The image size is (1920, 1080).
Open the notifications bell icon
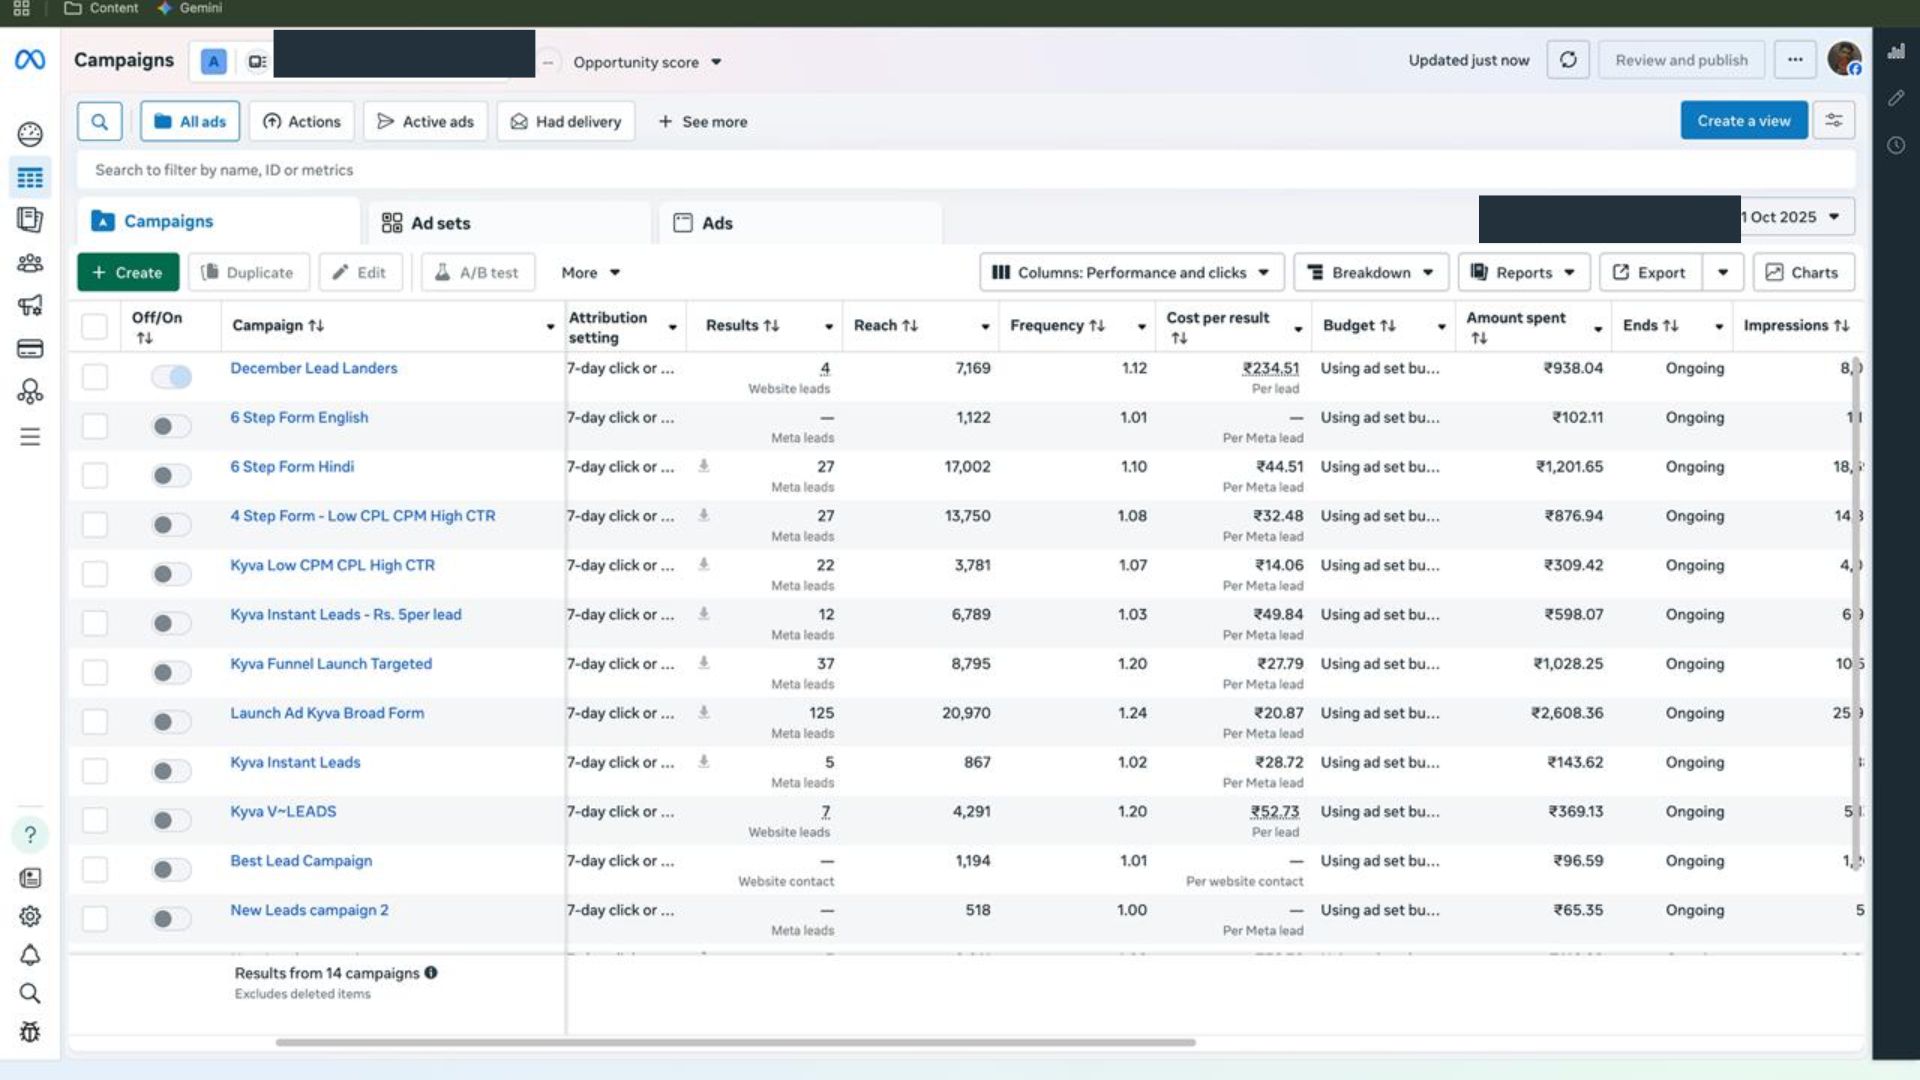(30, 955)
